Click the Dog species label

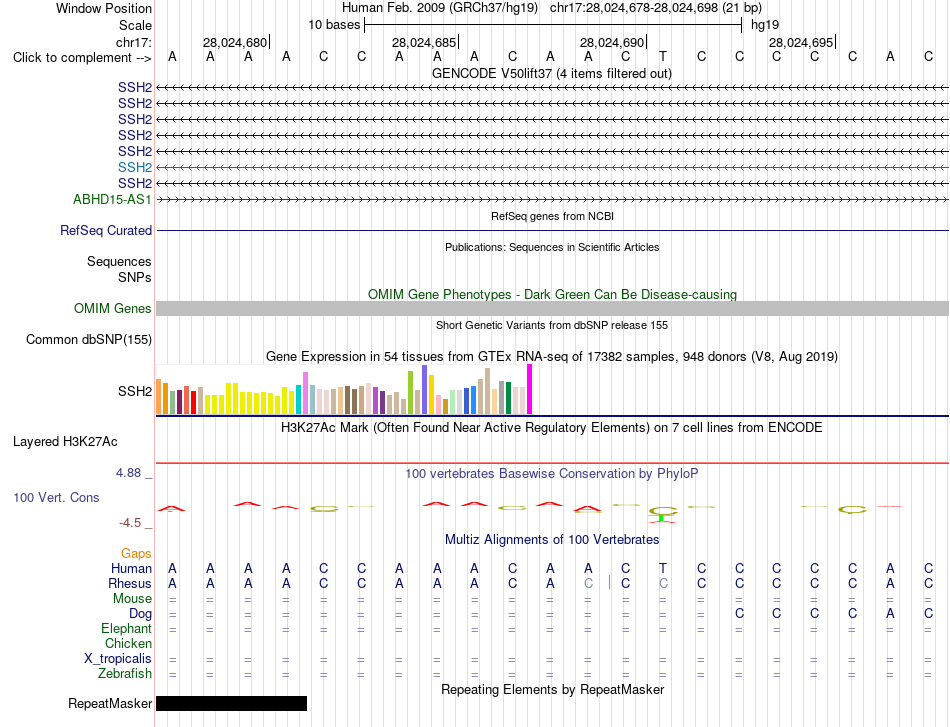coord(140,614)
